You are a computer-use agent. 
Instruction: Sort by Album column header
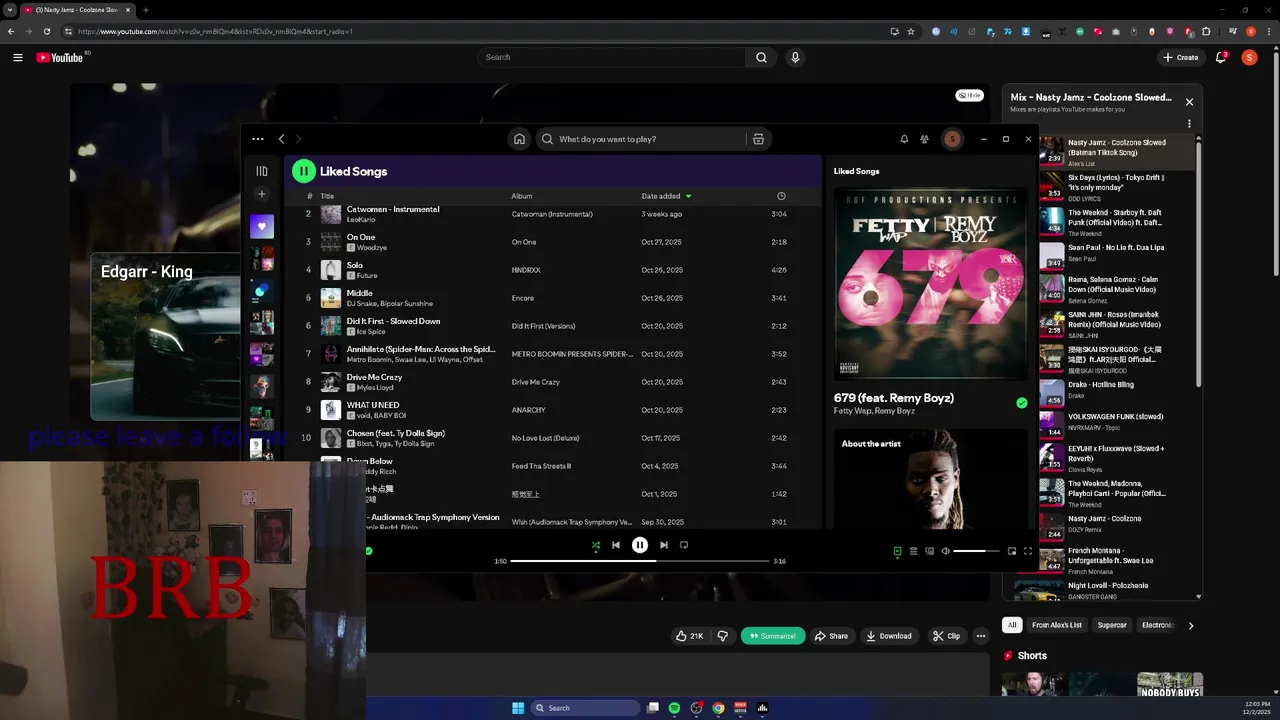click(522, 196)
